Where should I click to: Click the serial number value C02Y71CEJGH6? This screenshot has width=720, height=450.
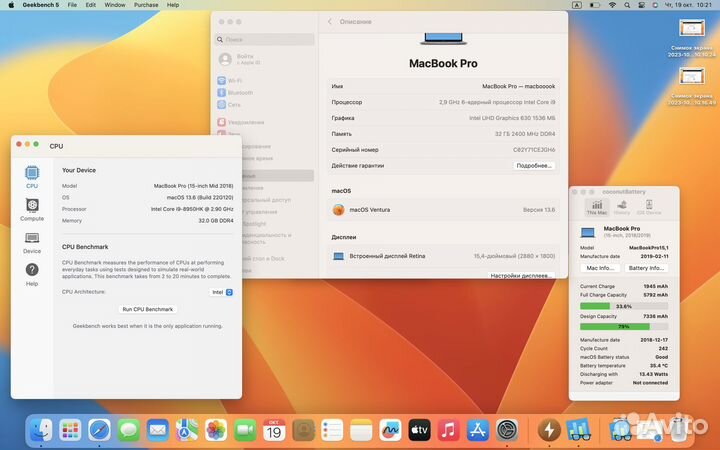(534, 150)
